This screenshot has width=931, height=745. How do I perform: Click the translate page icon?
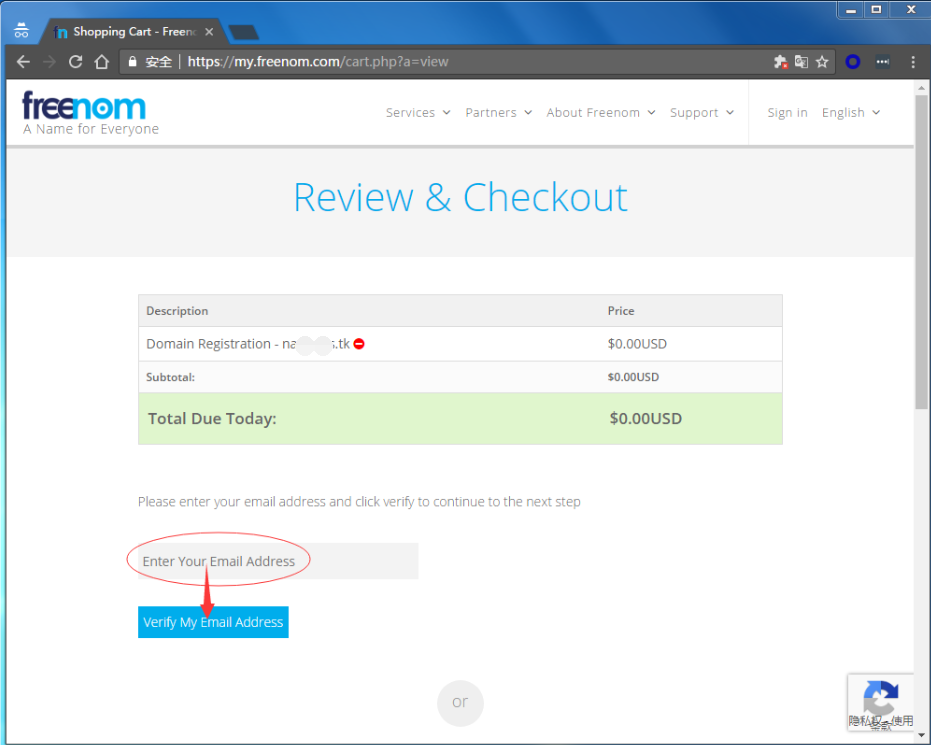[x=801, y=62]
